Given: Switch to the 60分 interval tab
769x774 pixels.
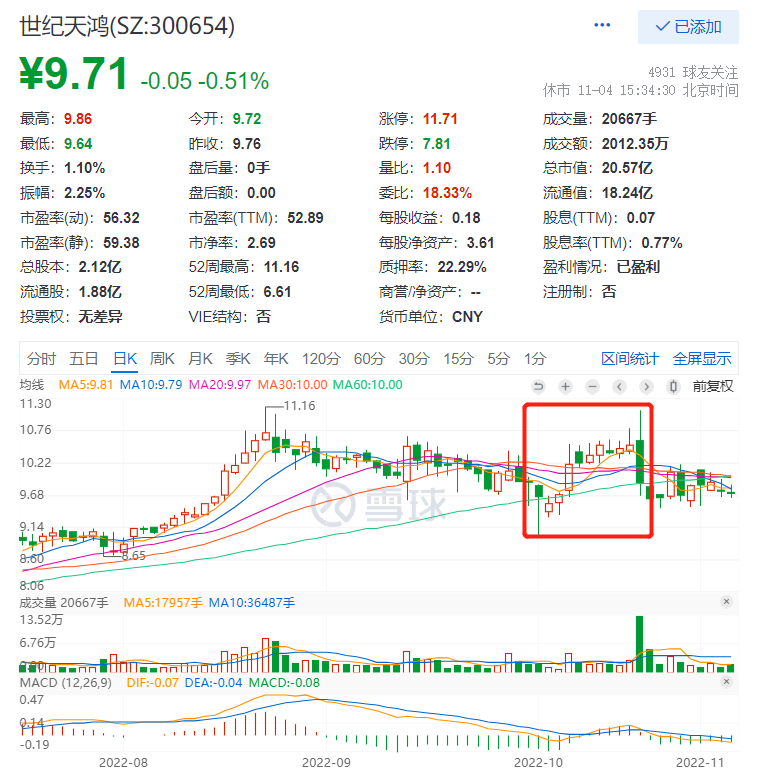Looking at the screenshot, I should 369,359.
